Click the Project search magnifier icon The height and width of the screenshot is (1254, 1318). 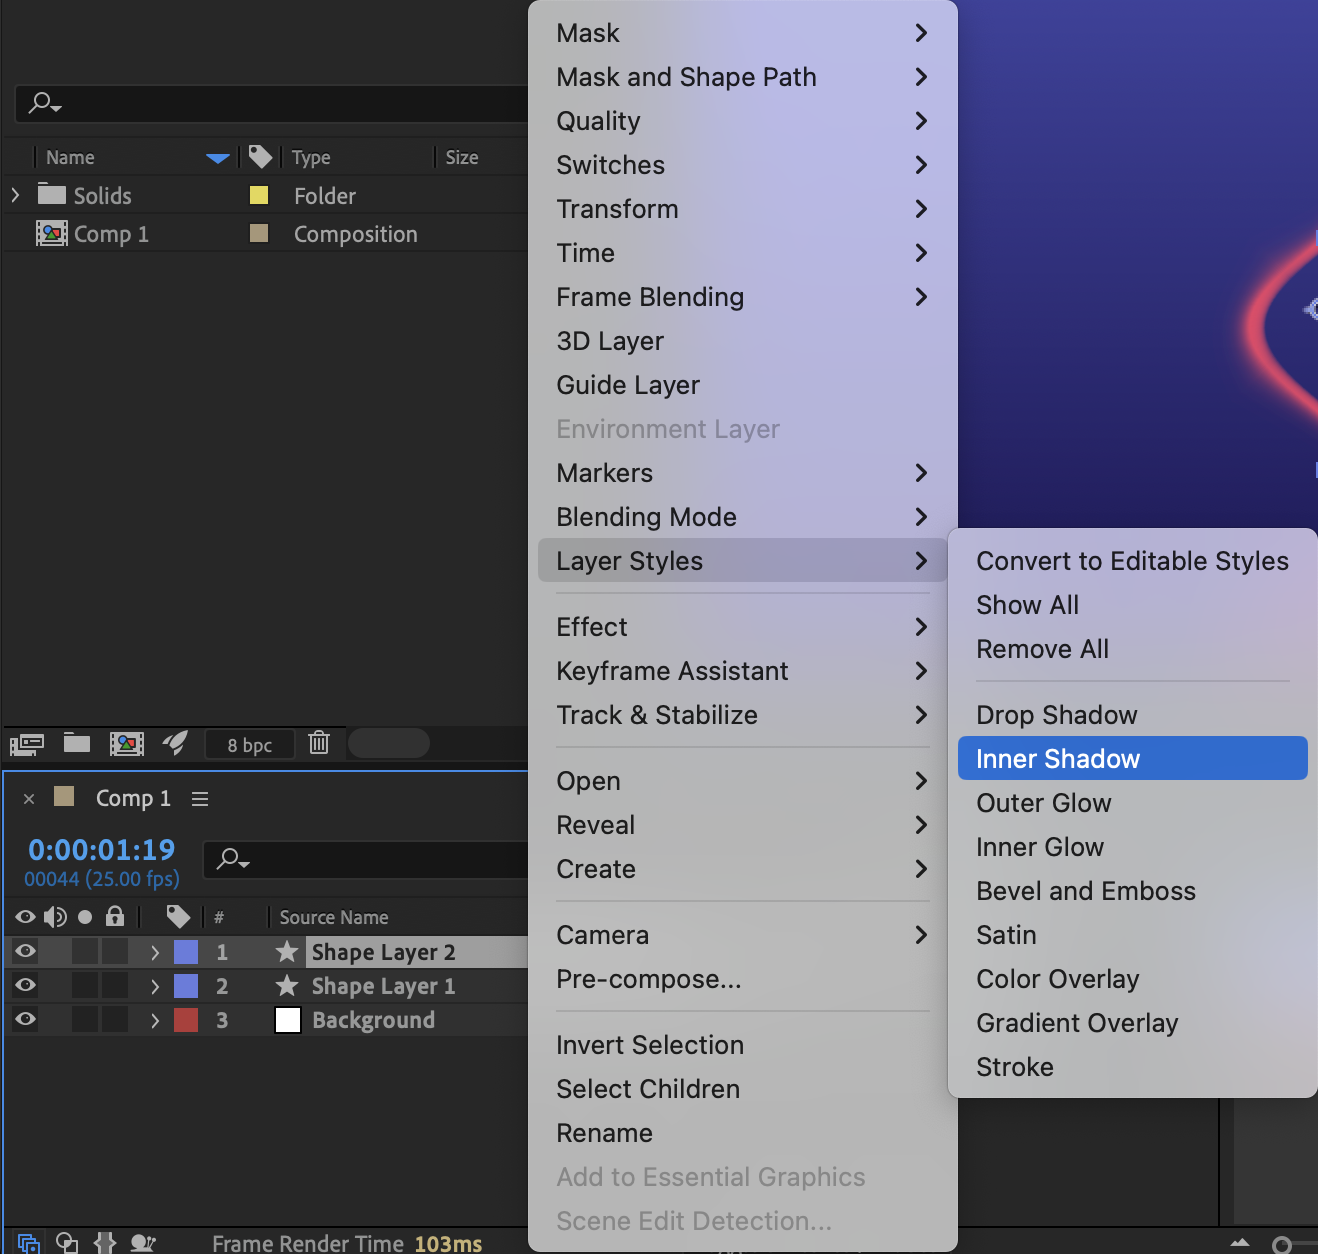[45, 102]
